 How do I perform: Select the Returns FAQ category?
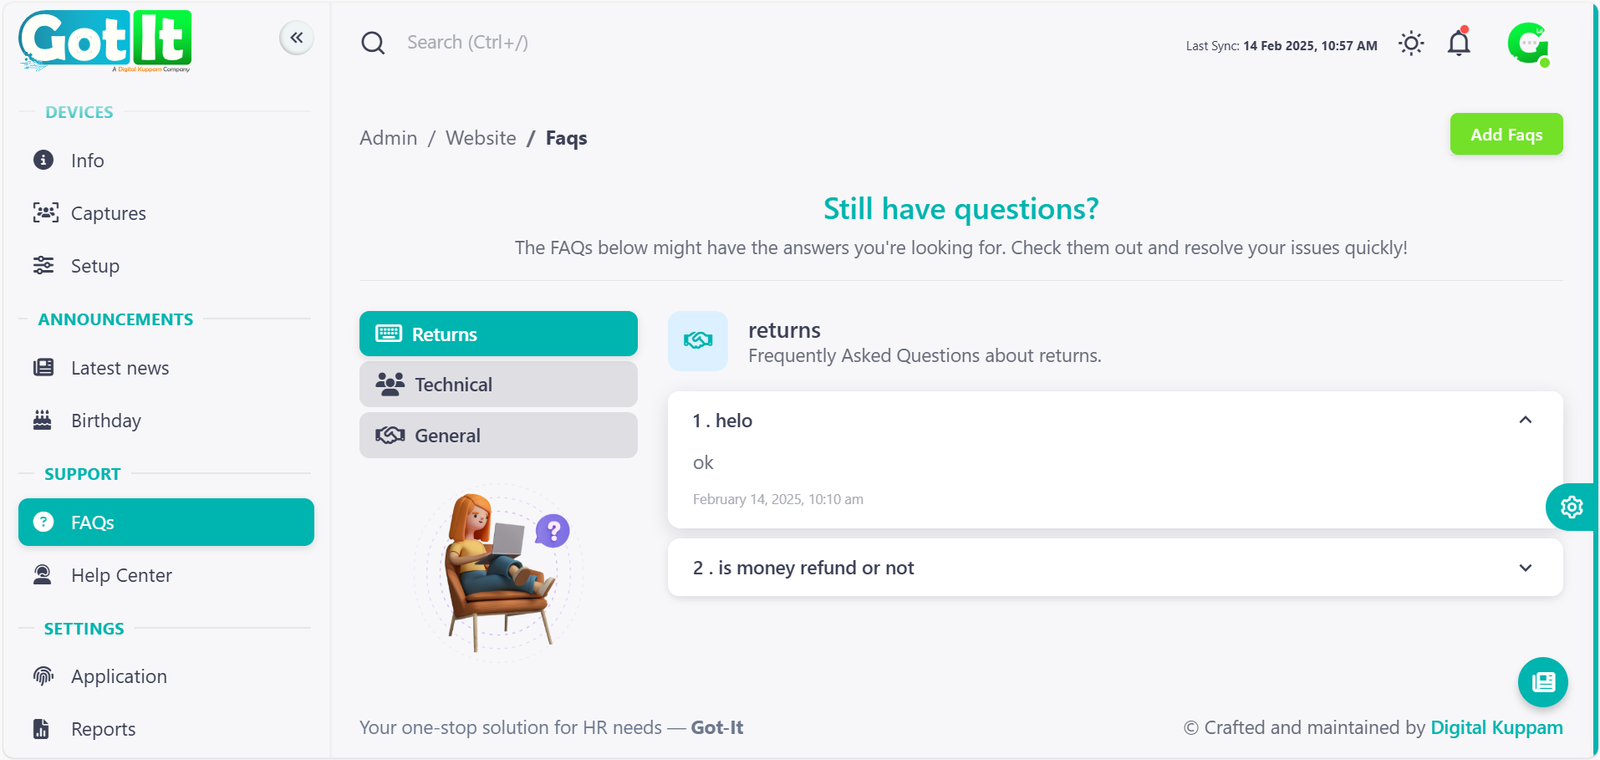(x=498, y=334)
